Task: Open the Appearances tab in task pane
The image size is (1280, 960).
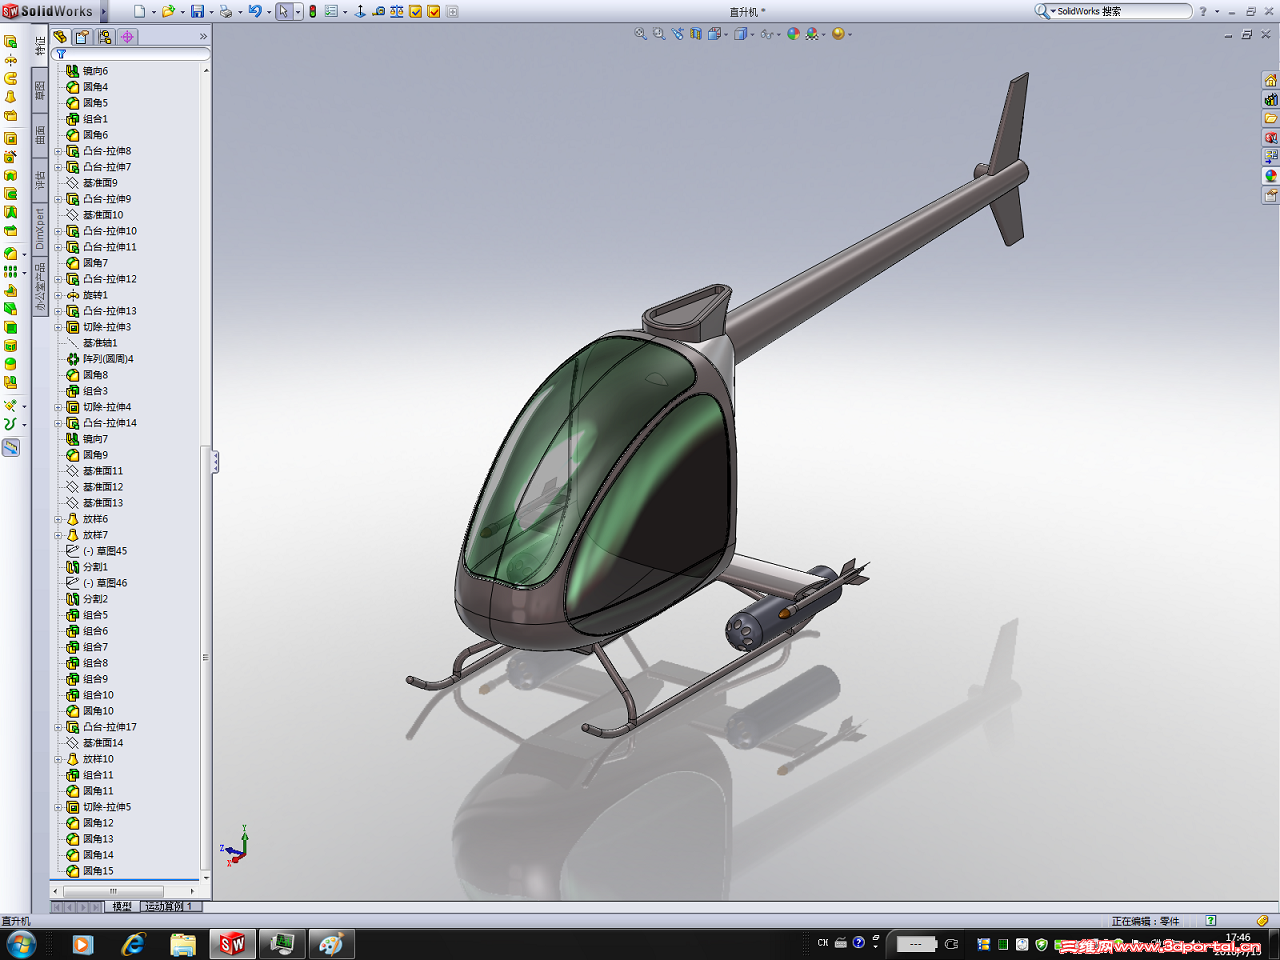Action: click(x=1271, y=176)
